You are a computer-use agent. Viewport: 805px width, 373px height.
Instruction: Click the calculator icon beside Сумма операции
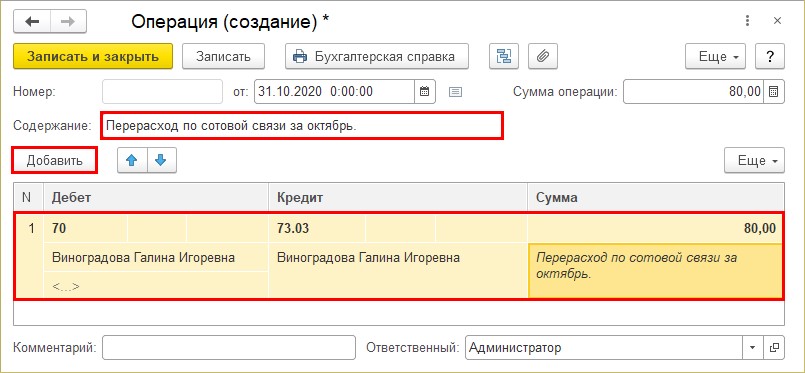coord(774,92)
